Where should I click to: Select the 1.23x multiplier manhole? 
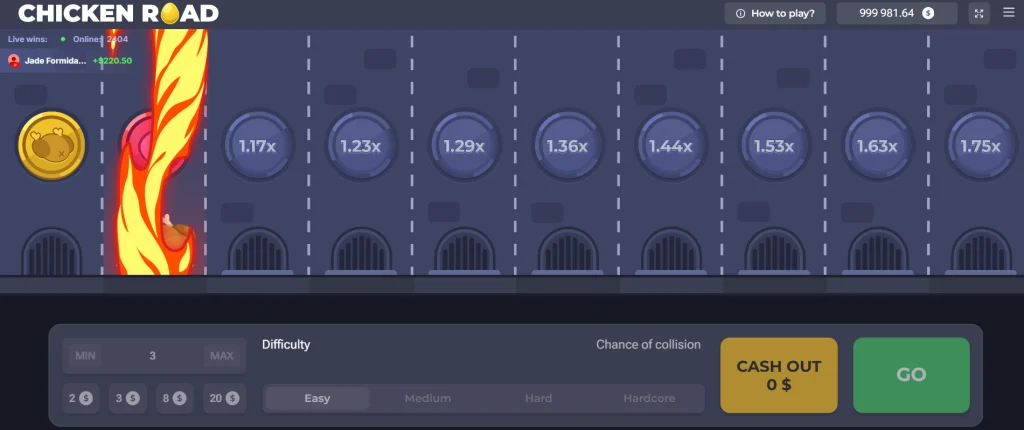pyautogui.click(x=360, y=145)
